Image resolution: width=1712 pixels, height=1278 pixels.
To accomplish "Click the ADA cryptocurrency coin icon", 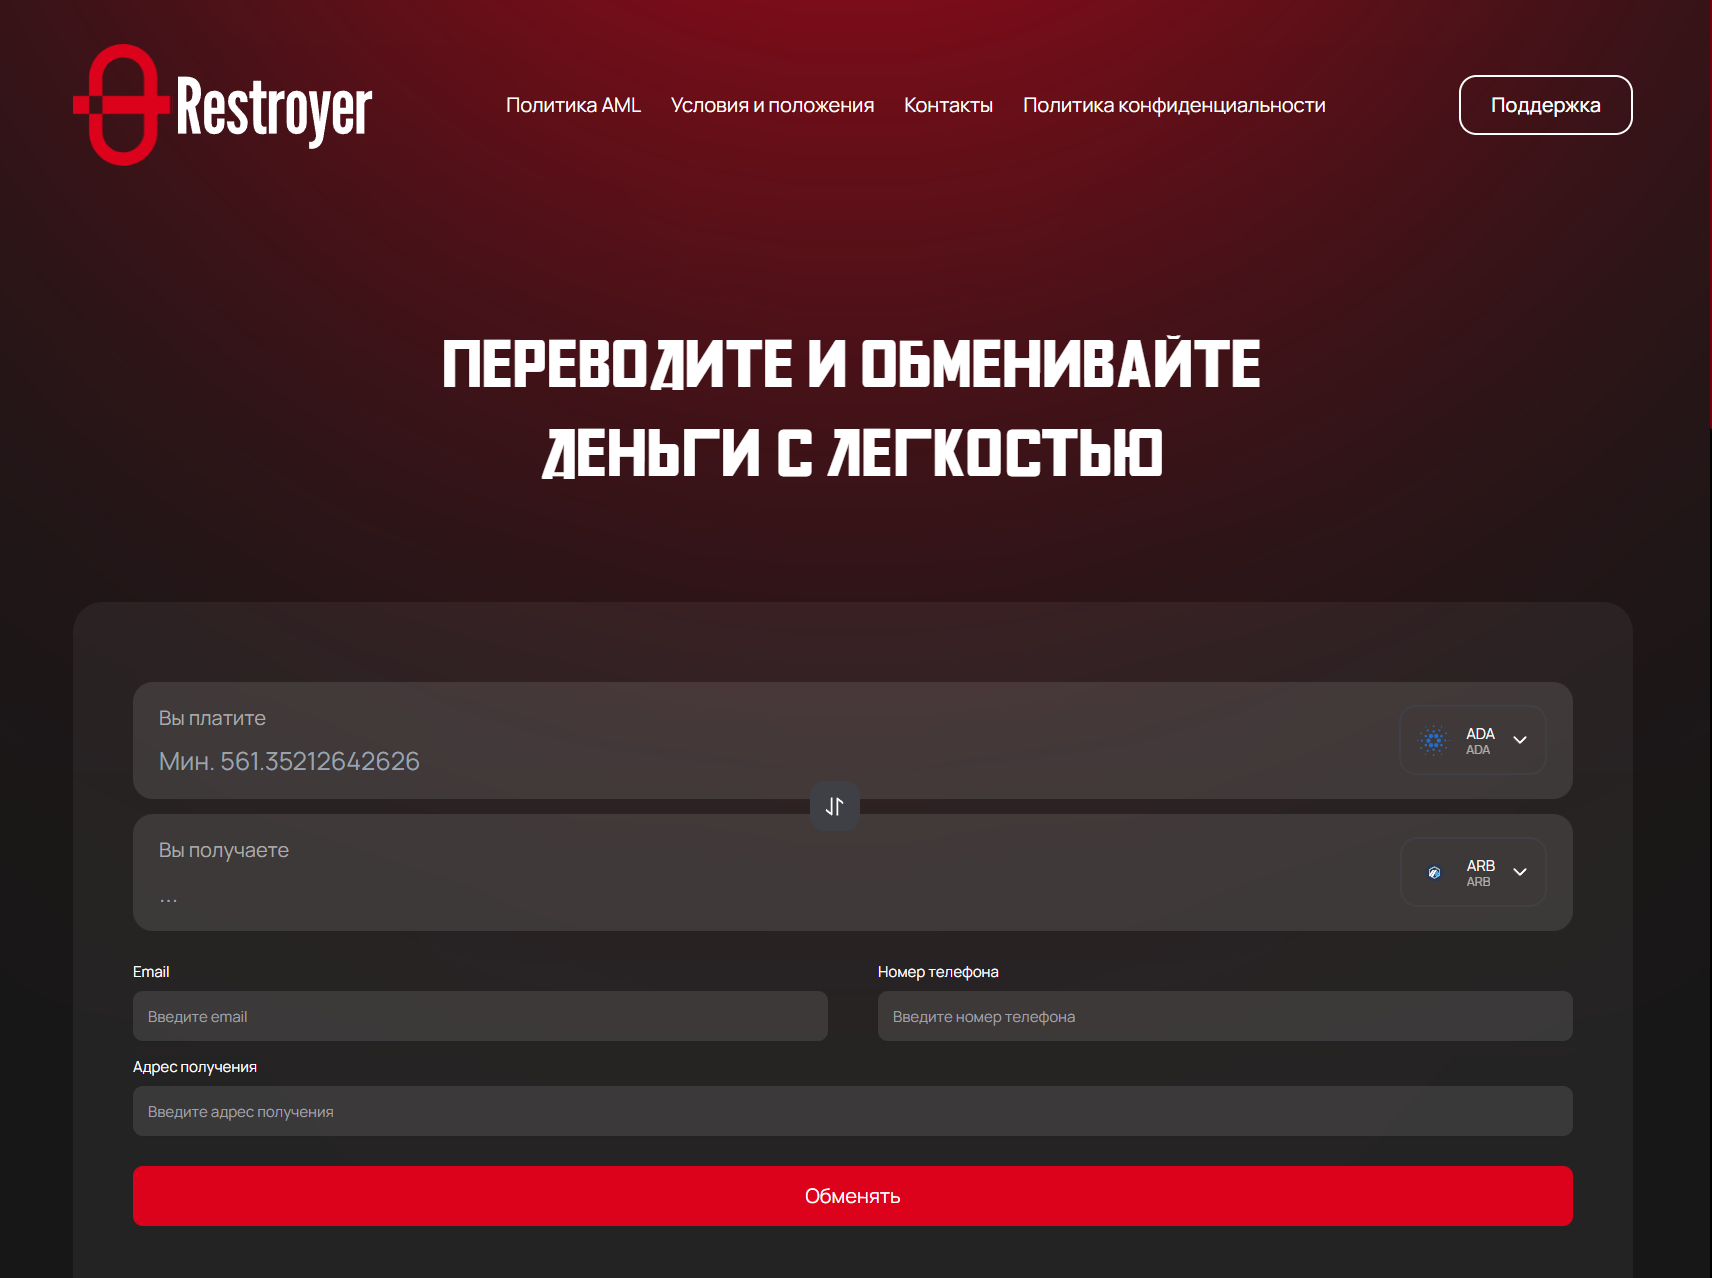I will 1434,740.
